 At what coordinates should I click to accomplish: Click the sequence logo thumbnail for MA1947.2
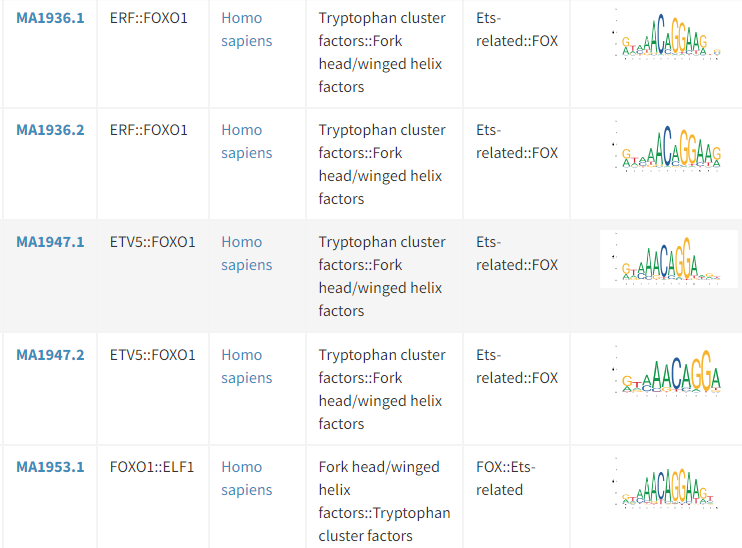tap(669, 371)
